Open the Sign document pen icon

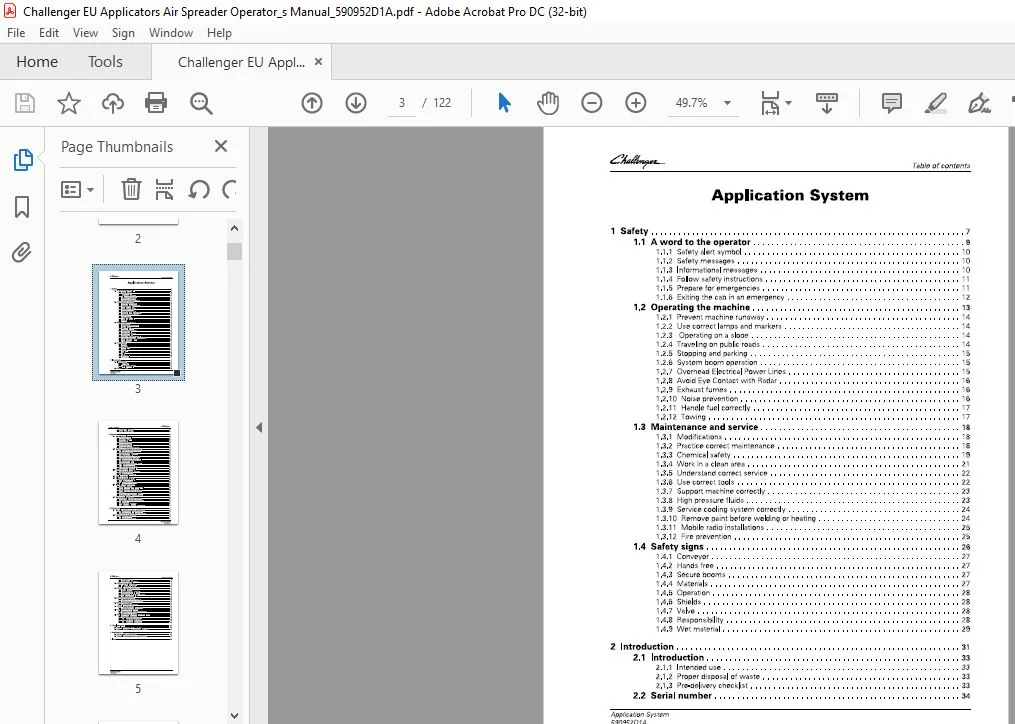click(x=979, y=103)
